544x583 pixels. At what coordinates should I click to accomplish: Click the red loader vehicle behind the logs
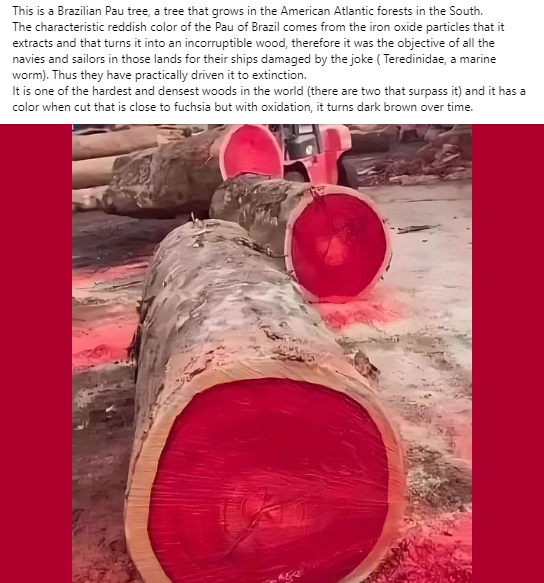point(316,152)
